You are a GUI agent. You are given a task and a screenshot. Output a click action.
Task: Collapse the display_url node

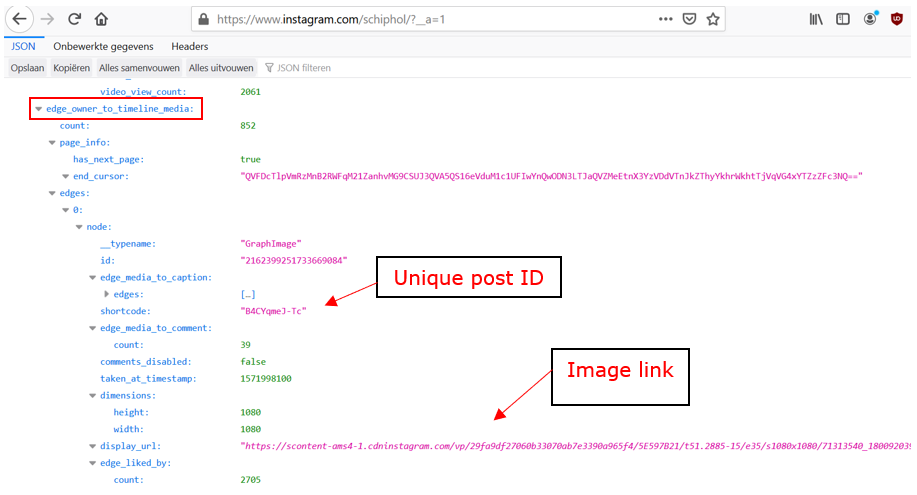click(92, 446)
